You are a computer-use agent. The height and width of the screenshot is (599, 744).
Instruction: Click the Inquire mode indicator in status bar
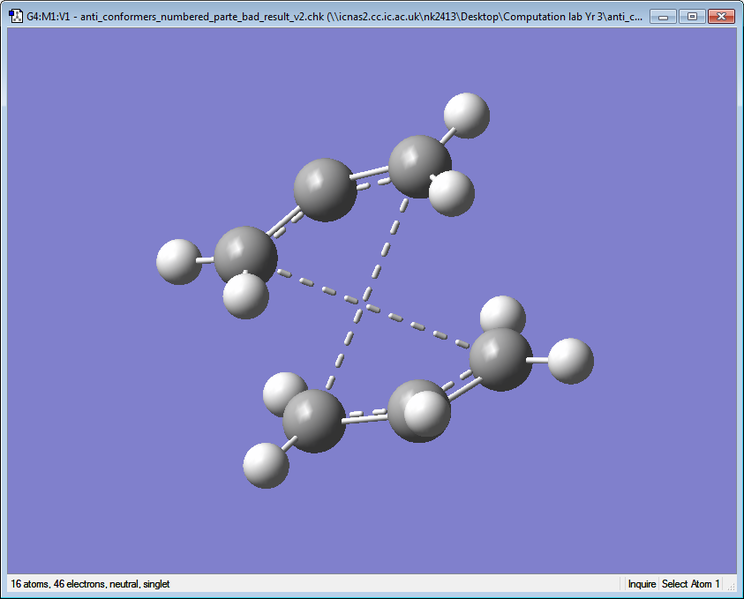pos(642,584)
